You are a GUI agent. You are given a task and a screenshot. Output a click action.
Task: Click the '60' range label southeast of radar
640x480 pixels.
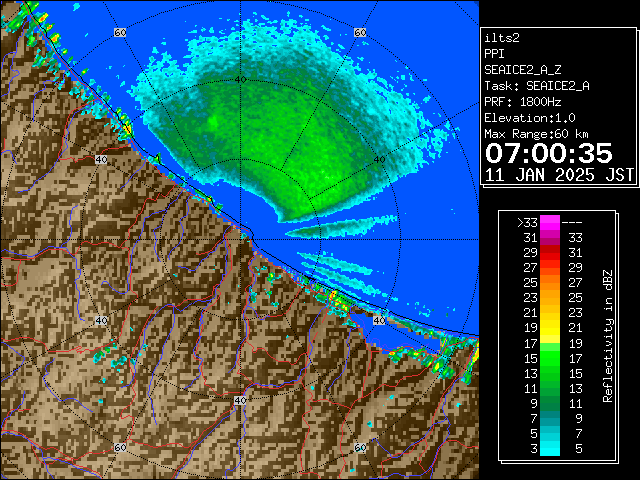(x=360, y=448)
